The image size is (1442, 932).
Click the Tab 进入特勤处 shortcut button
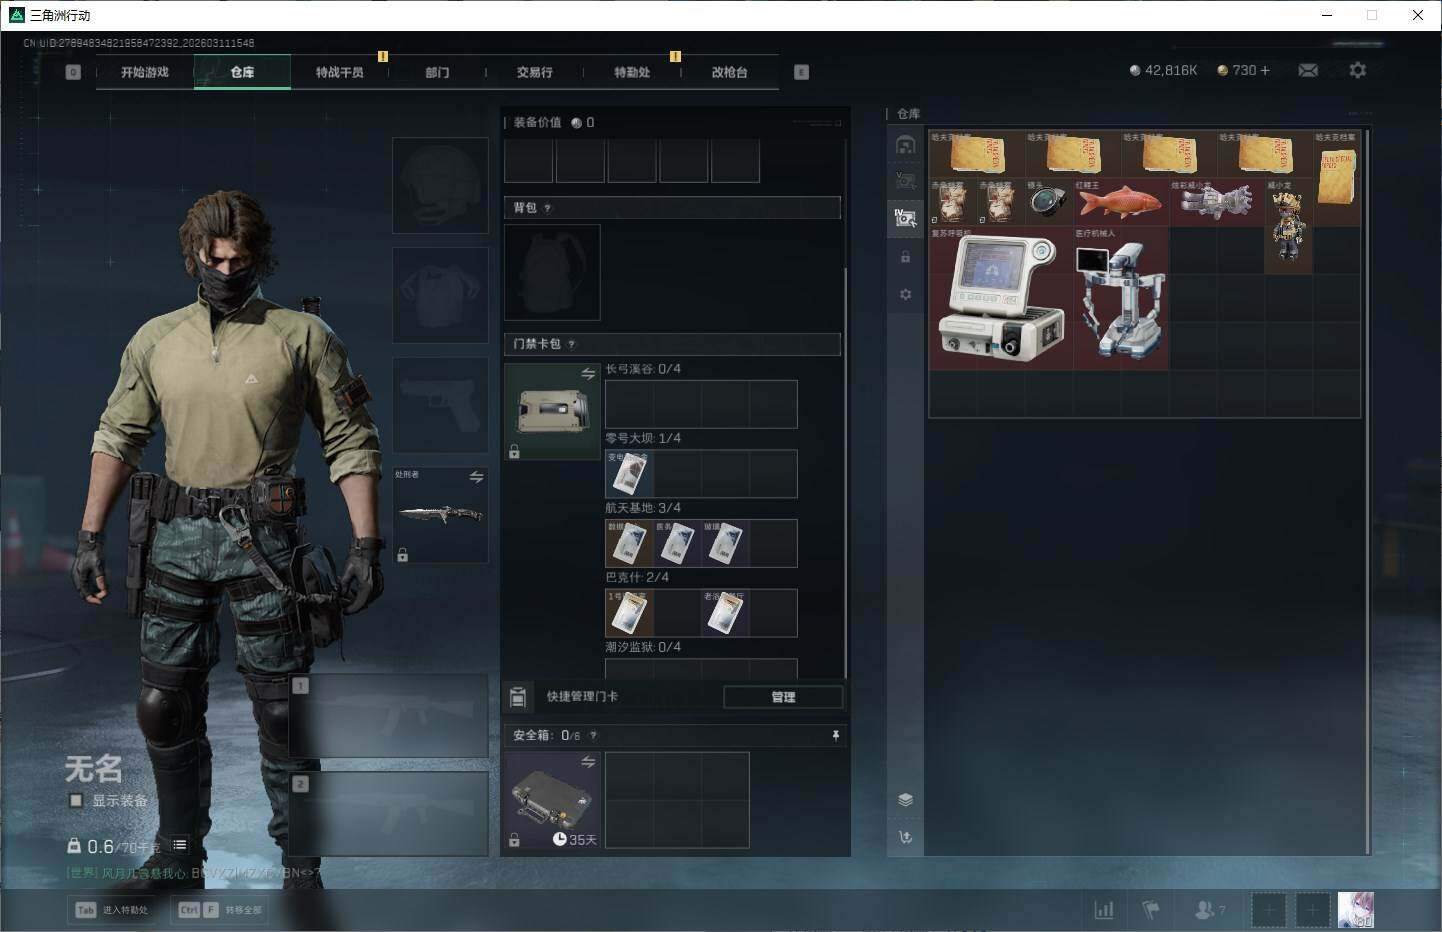112,910
